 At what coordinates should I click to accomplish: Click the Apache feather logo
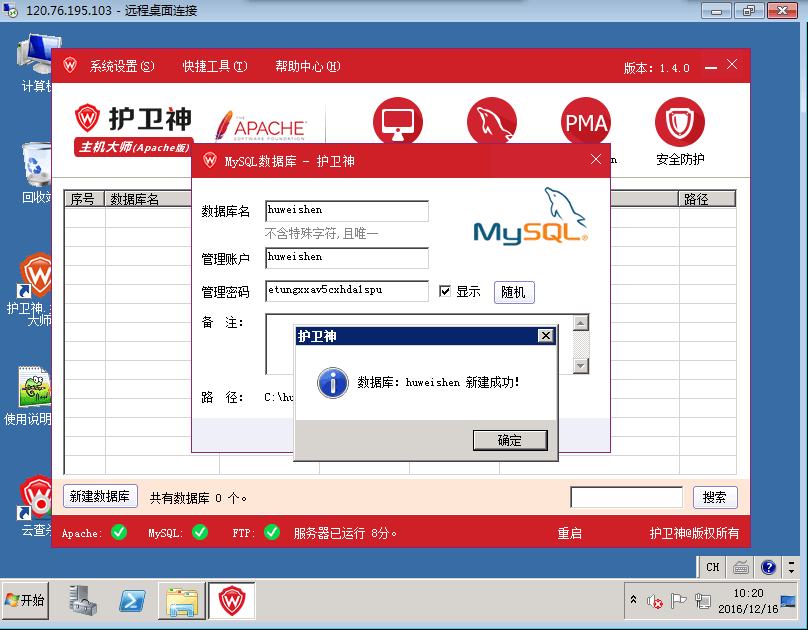(x=261, y=126)
